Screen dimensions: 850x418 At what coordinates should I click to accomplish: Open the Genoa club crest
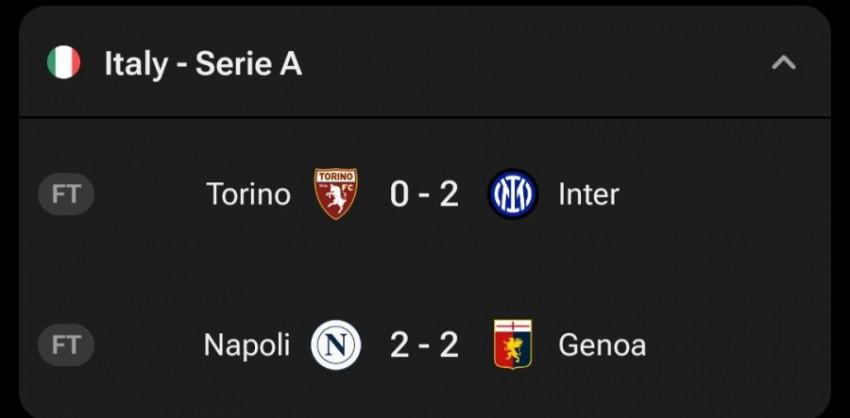tap(513, 344)
